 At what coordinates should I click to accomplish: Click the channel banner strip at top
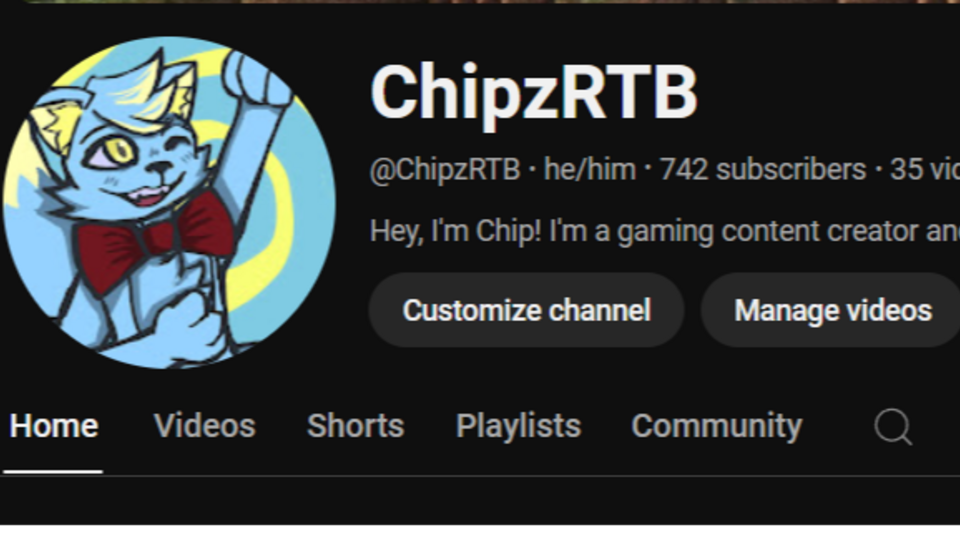pyautogui.click(x=480, y=2)
